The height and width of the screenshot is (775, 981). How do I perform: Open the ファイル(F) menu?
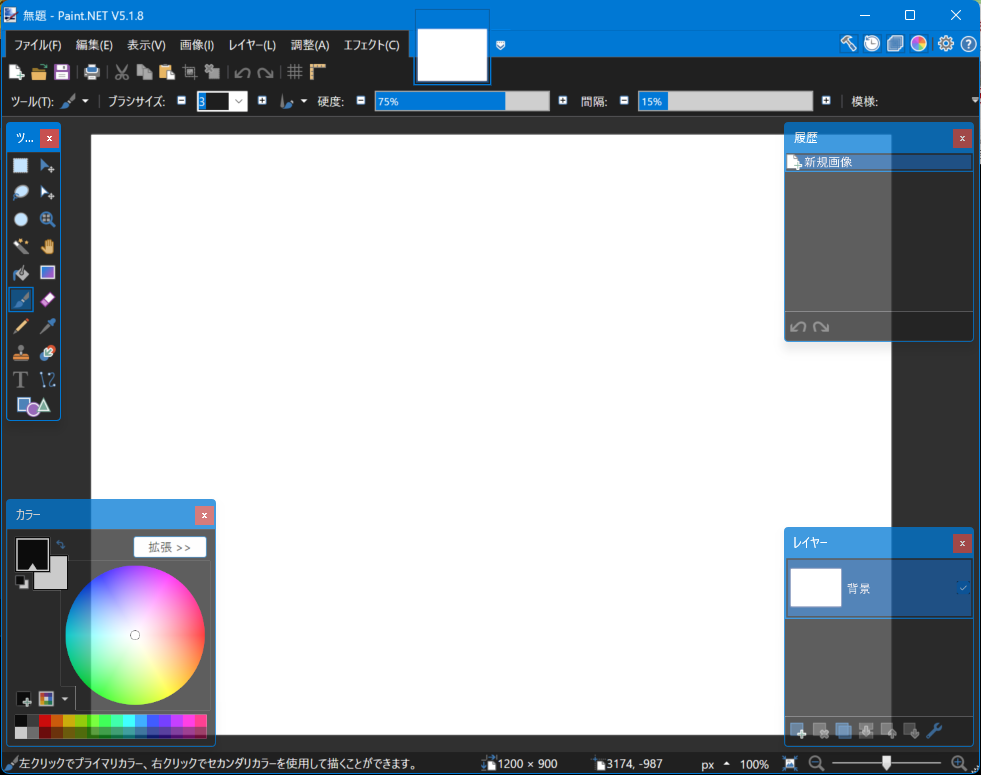pyautogui.click(x=38, y=45)
